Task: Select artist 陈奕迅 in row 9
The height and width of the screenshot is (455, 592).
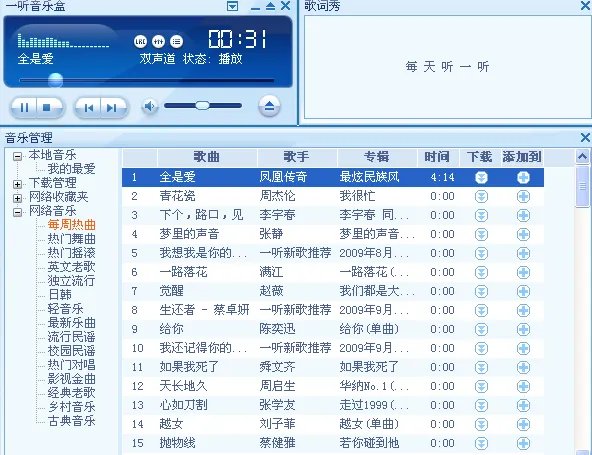Action: click(277, 329)
